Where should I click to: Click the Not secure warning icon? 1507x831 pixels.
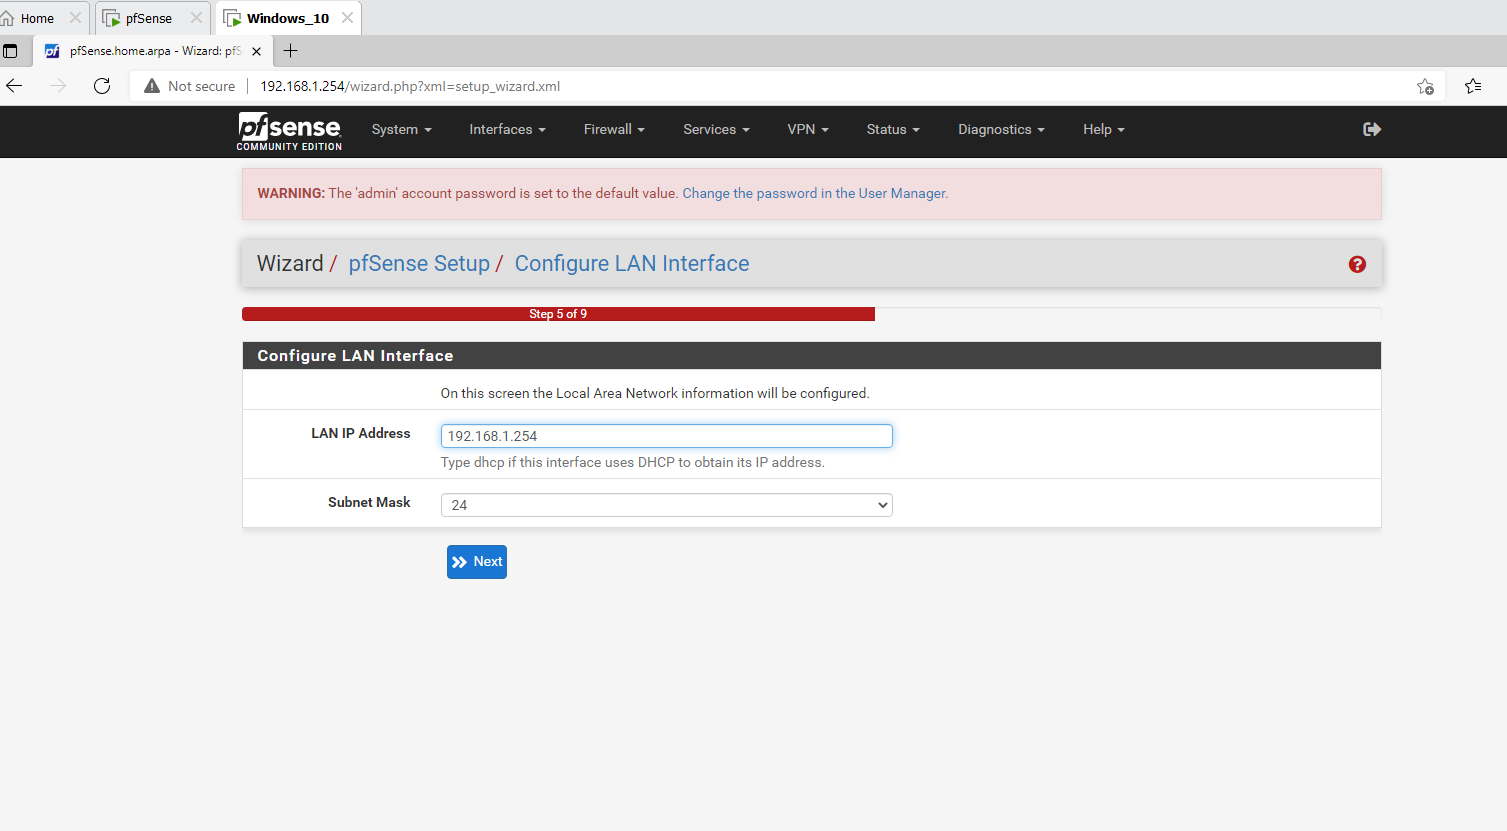pyautogui.click(x=152, y=86)
